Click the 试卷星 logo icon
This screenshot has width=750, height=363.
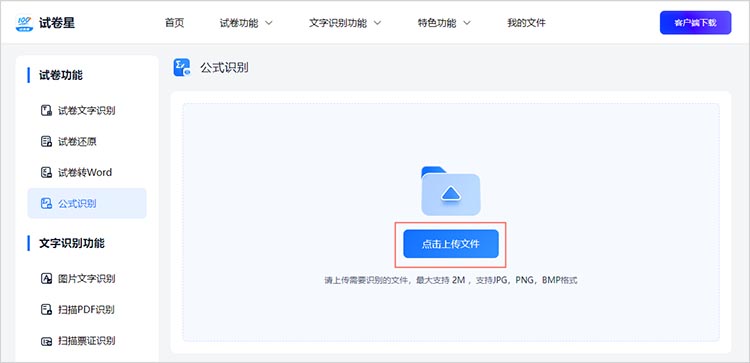(24, 23)
